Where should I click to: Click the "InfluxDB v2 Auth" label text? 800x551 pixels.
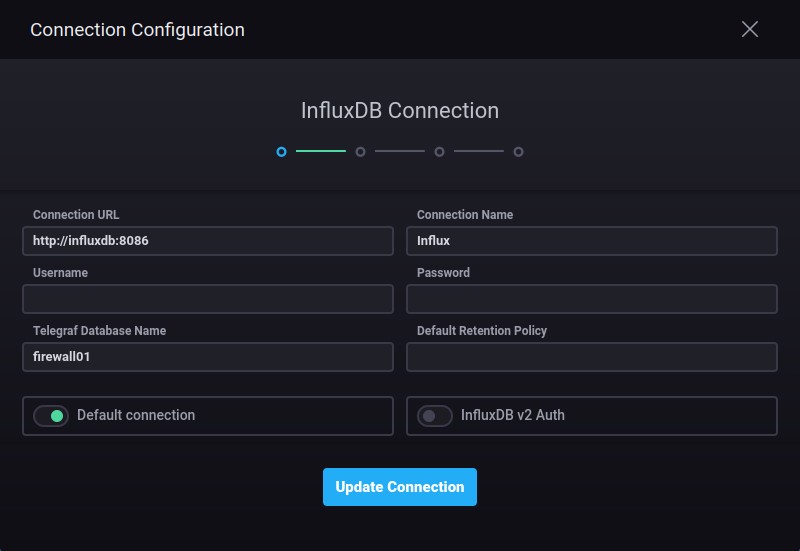tap(512, 415)
